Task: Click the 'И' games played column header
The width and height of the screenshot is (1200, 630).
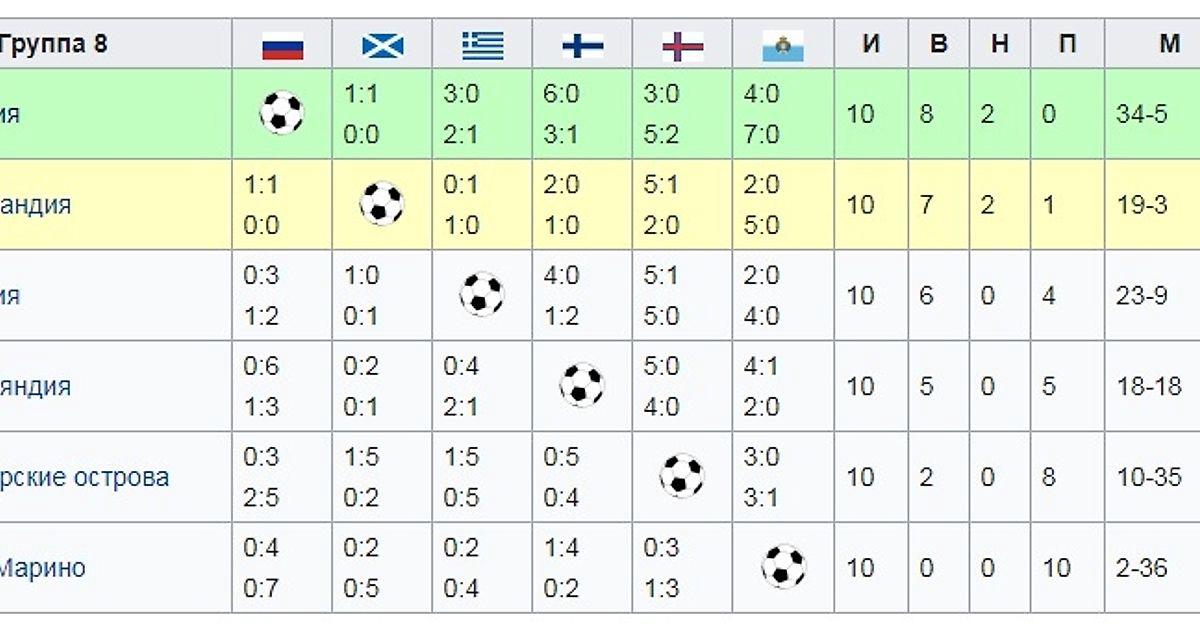Action: (871, 45)
